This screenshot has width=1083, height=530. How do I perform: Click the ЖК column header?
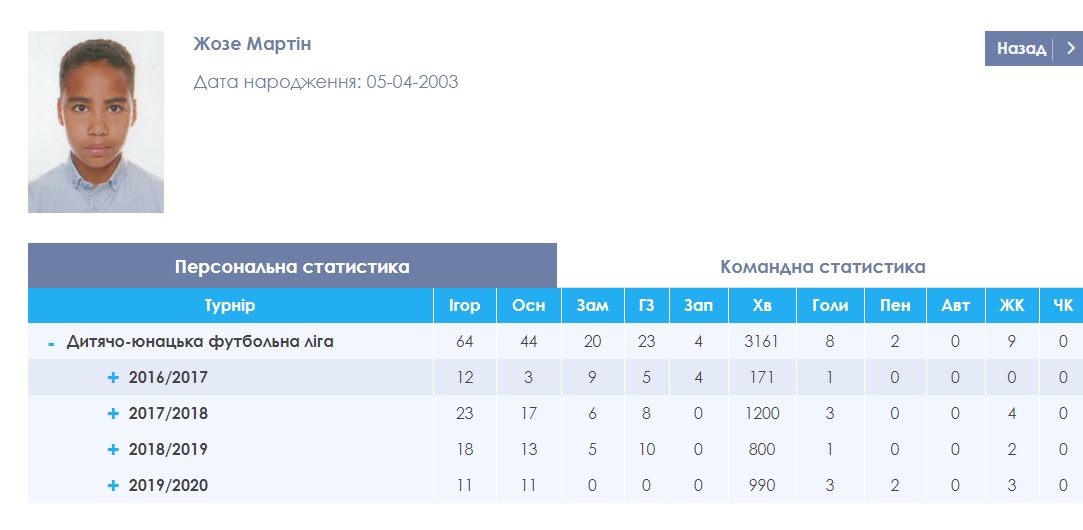click(x=1011, y=306)
